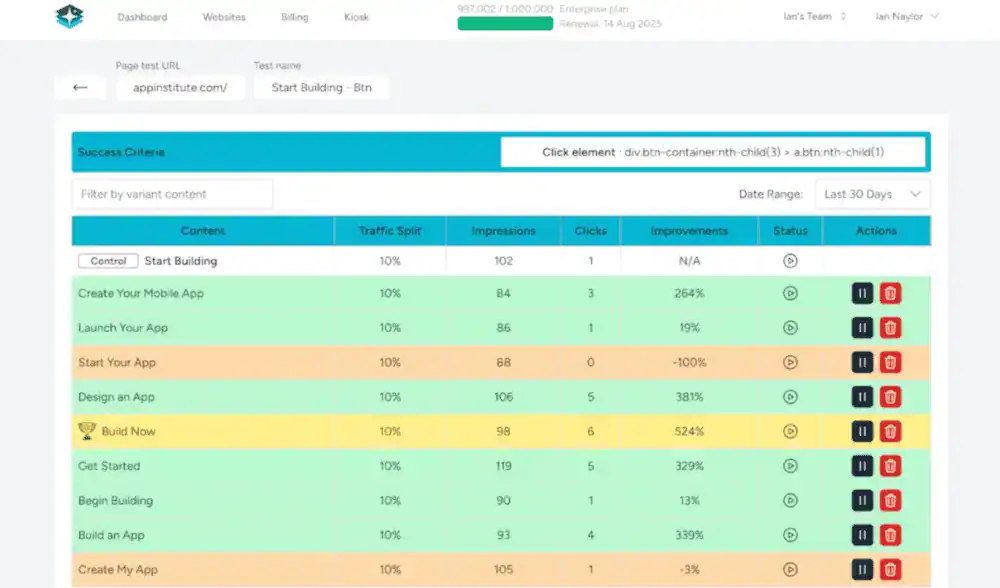Remove the Get Started variant

[890, 466]
